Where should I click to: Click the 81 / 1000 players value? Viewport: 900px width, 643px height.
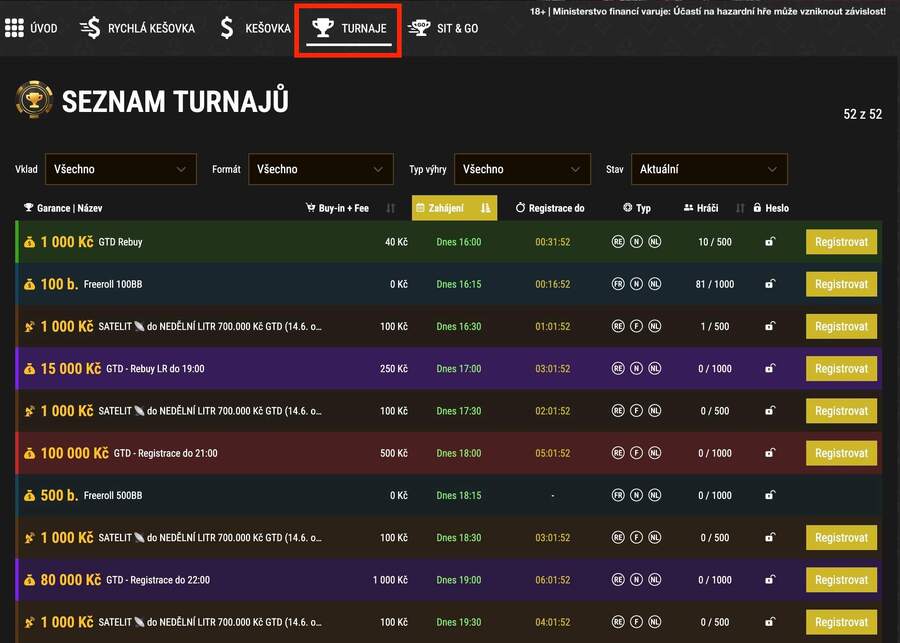click(715, 284)
